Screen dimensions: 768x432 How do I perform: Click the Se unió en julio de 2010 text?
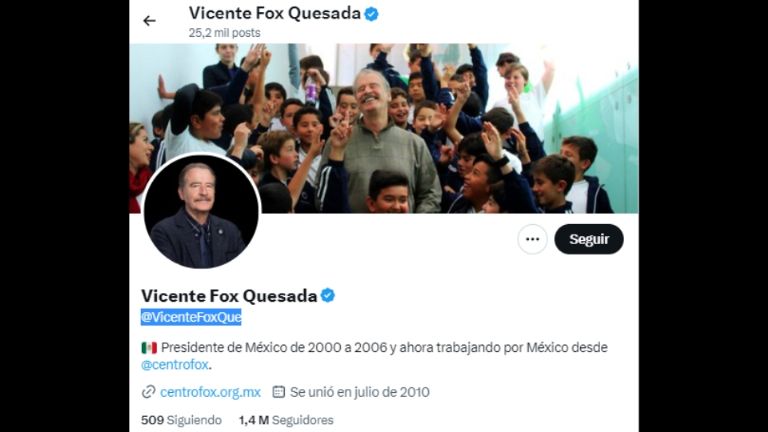click(360, 392)
